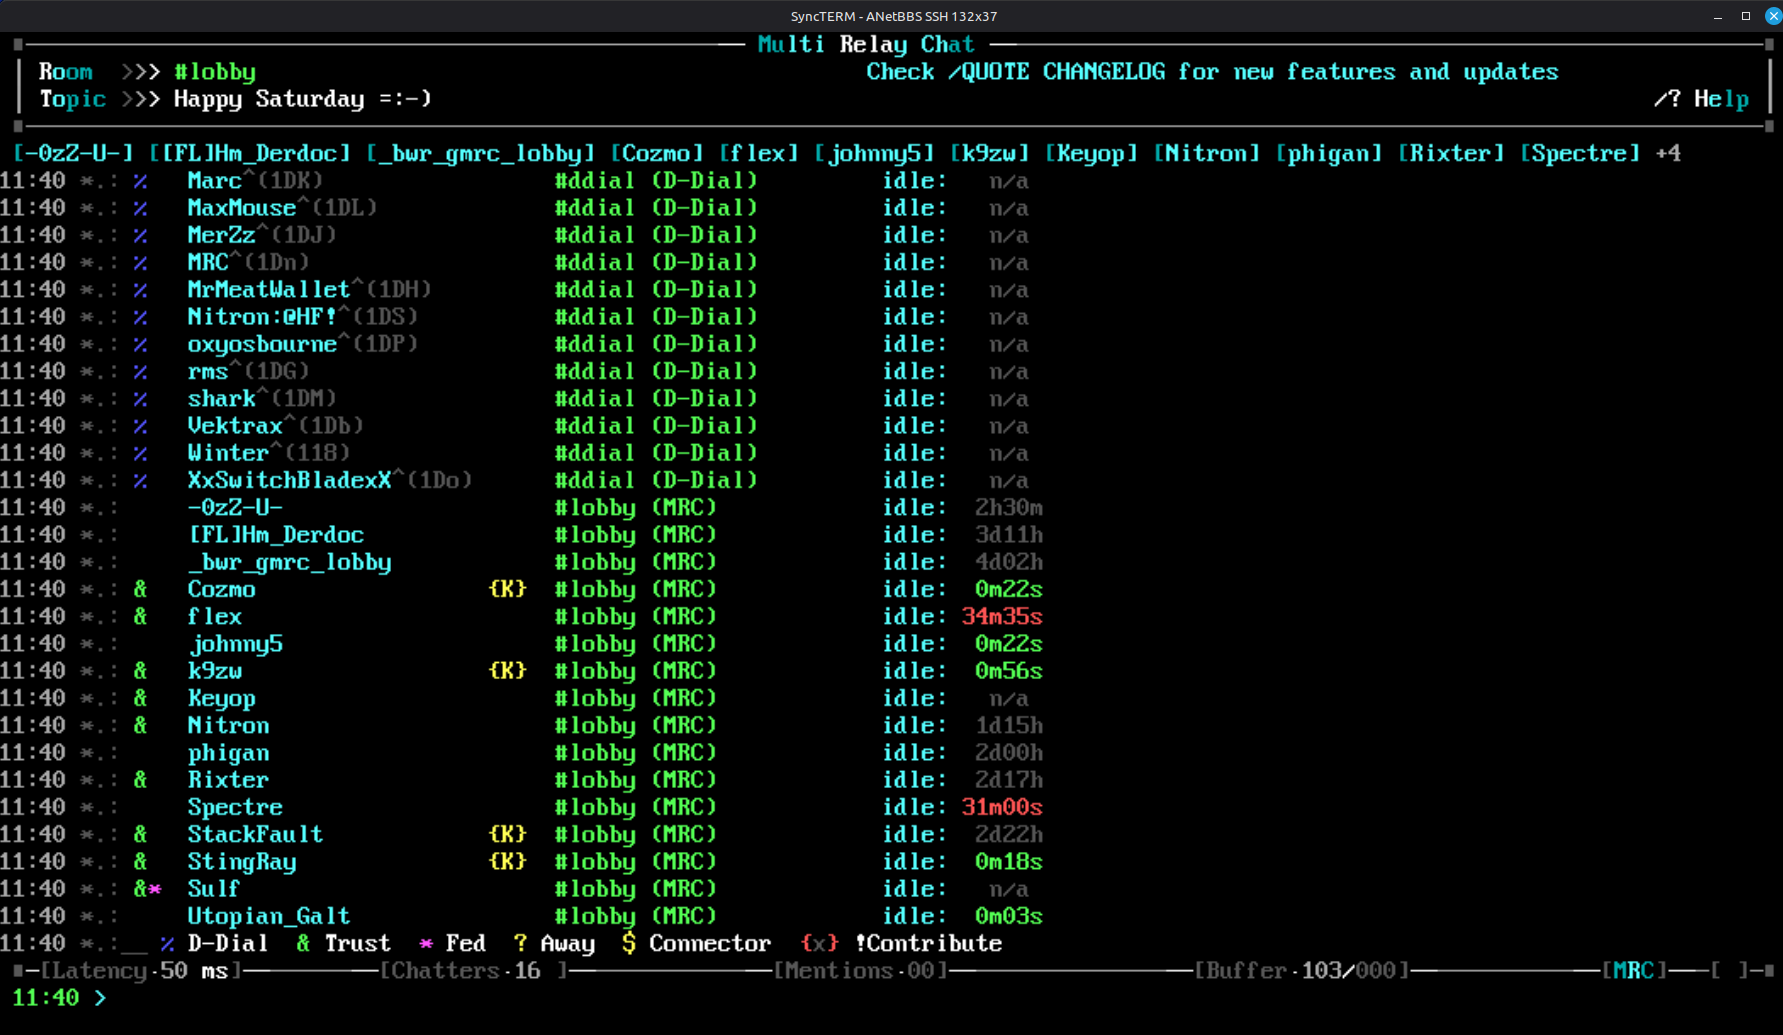Click the Chatters 16 status indicator
The width and height of the screenshot is (1783, 1035).
point(474,971)
